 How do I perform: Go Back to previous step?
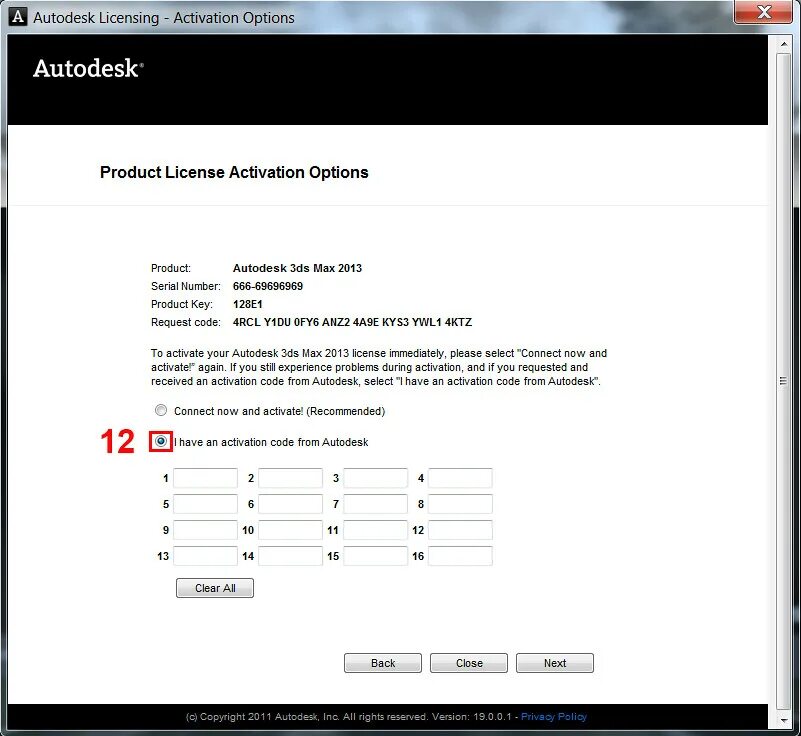383,663
